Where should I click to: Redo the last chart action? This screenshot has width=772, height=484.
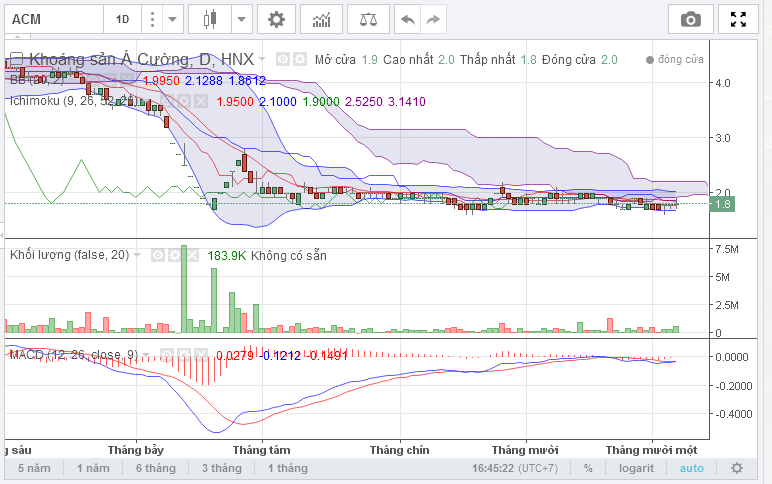click(x=433, y=20)
